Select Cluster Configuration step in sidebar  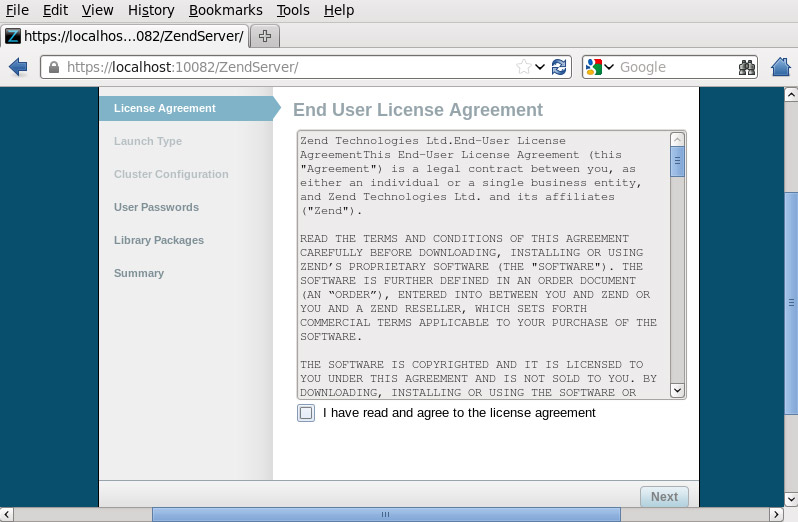tap(171, 175)
